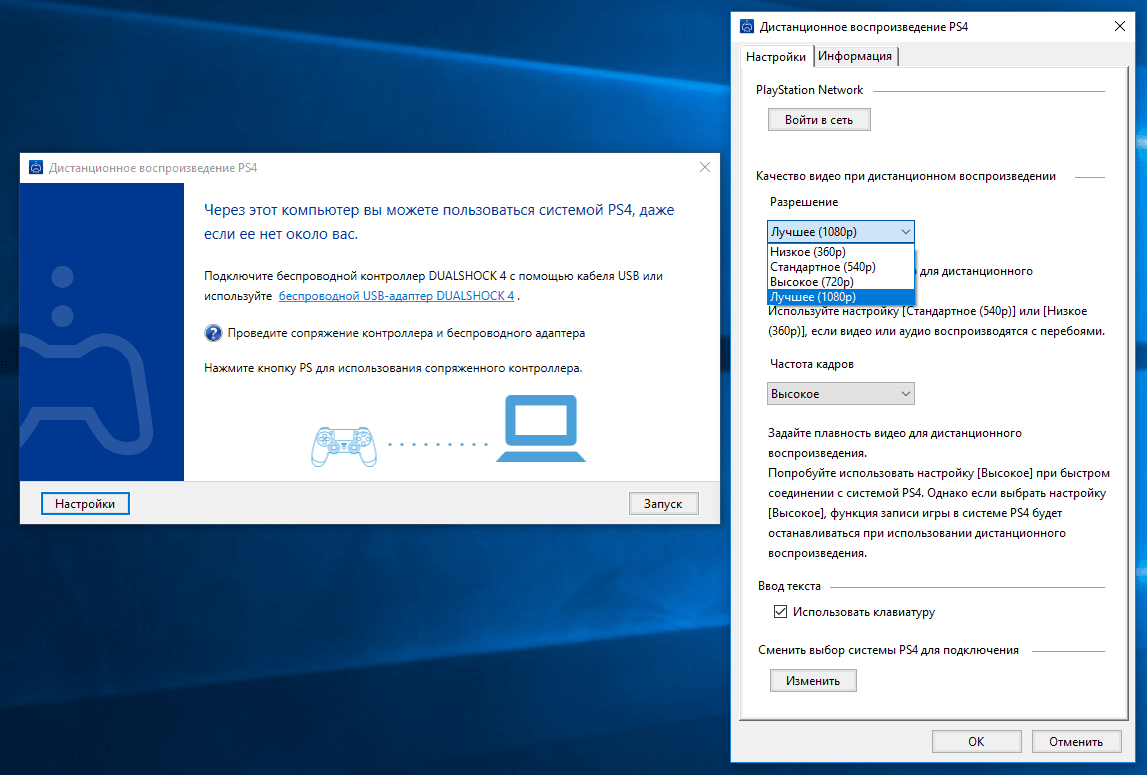Click the Изменить button
The width and height of the screenshot is (1147, 775).
[813, 681]
